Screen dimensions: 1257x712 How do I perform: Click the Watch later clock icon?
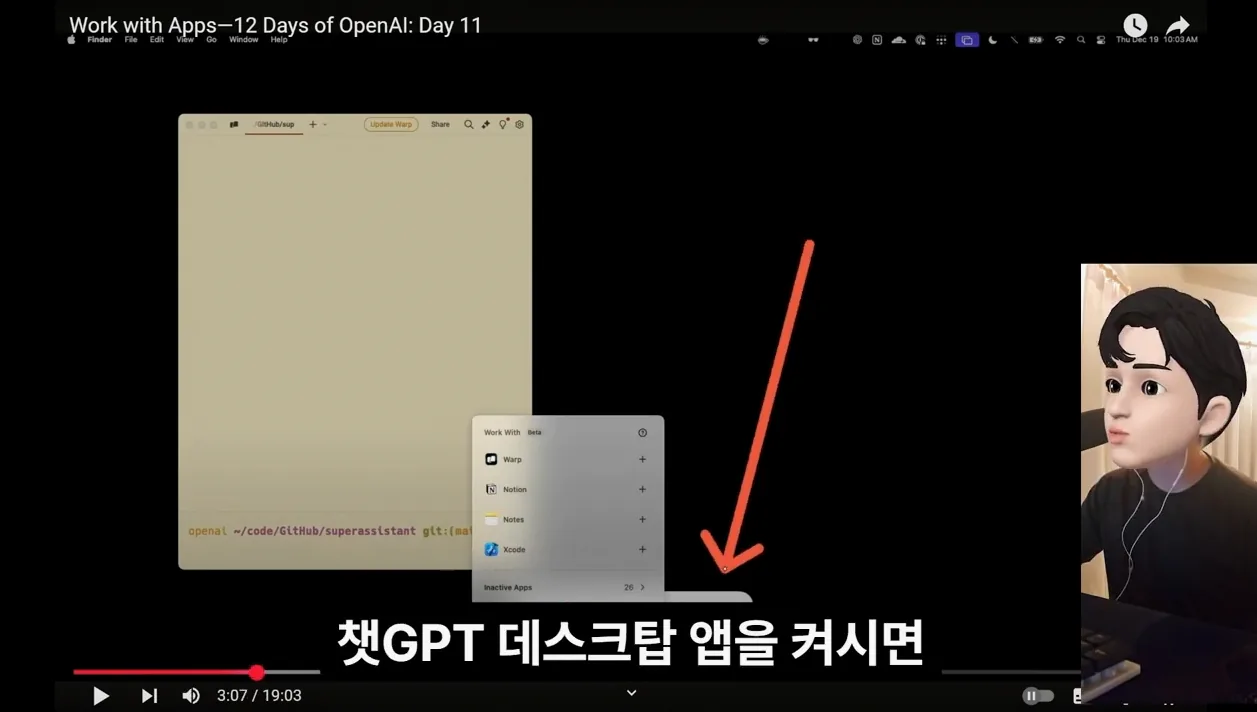pyautogui.click(x=1135, y=25)
